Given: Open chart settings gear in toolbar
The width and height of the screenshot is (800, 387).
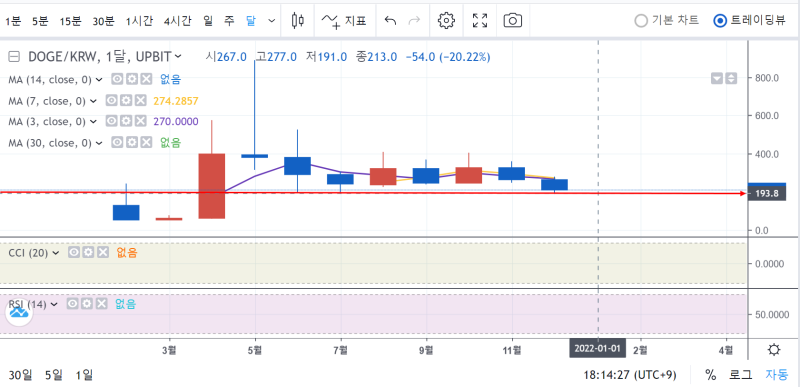Looking at the screenshot, I should pos(446,20).
